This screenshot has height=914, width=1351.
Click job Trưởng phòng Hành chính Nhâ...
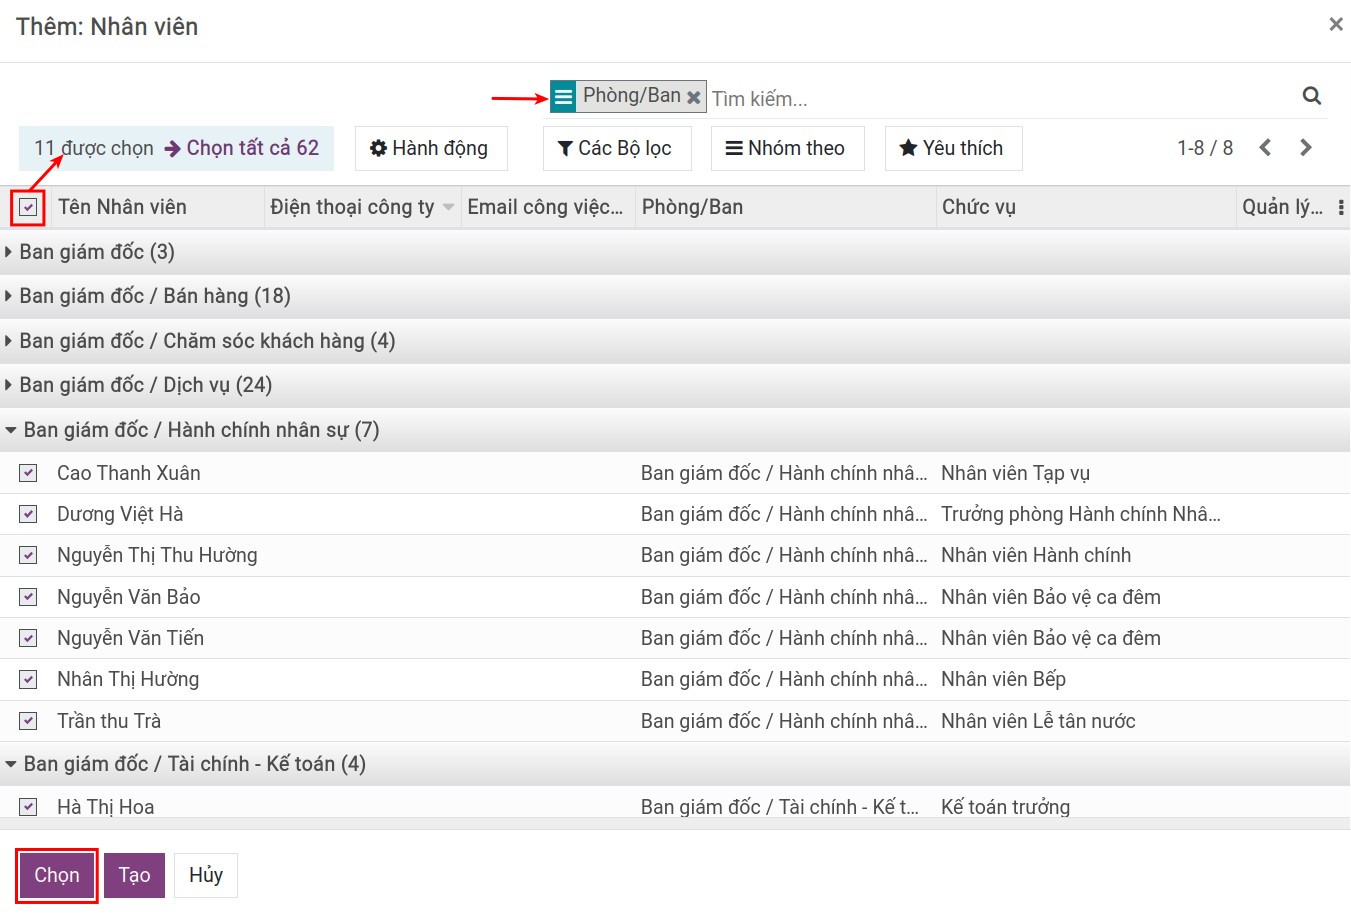pyautogui.click(x=1081, y=514)
